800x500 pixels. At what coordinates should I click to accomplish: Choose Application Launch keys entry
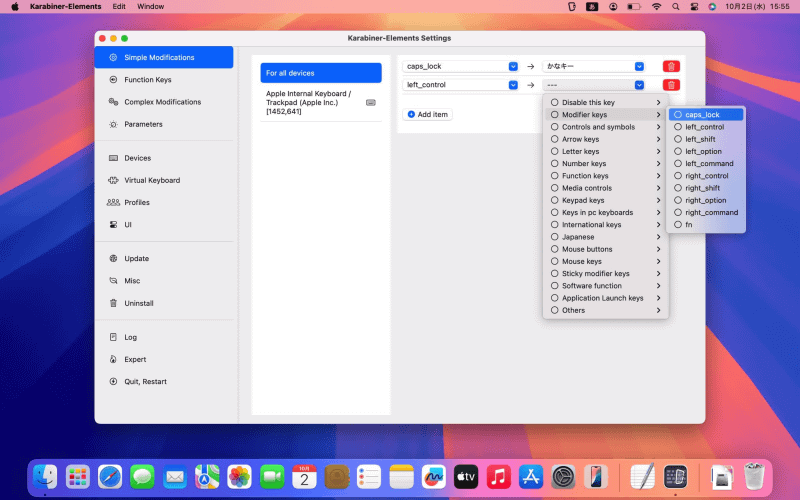[x=606, y=298]
